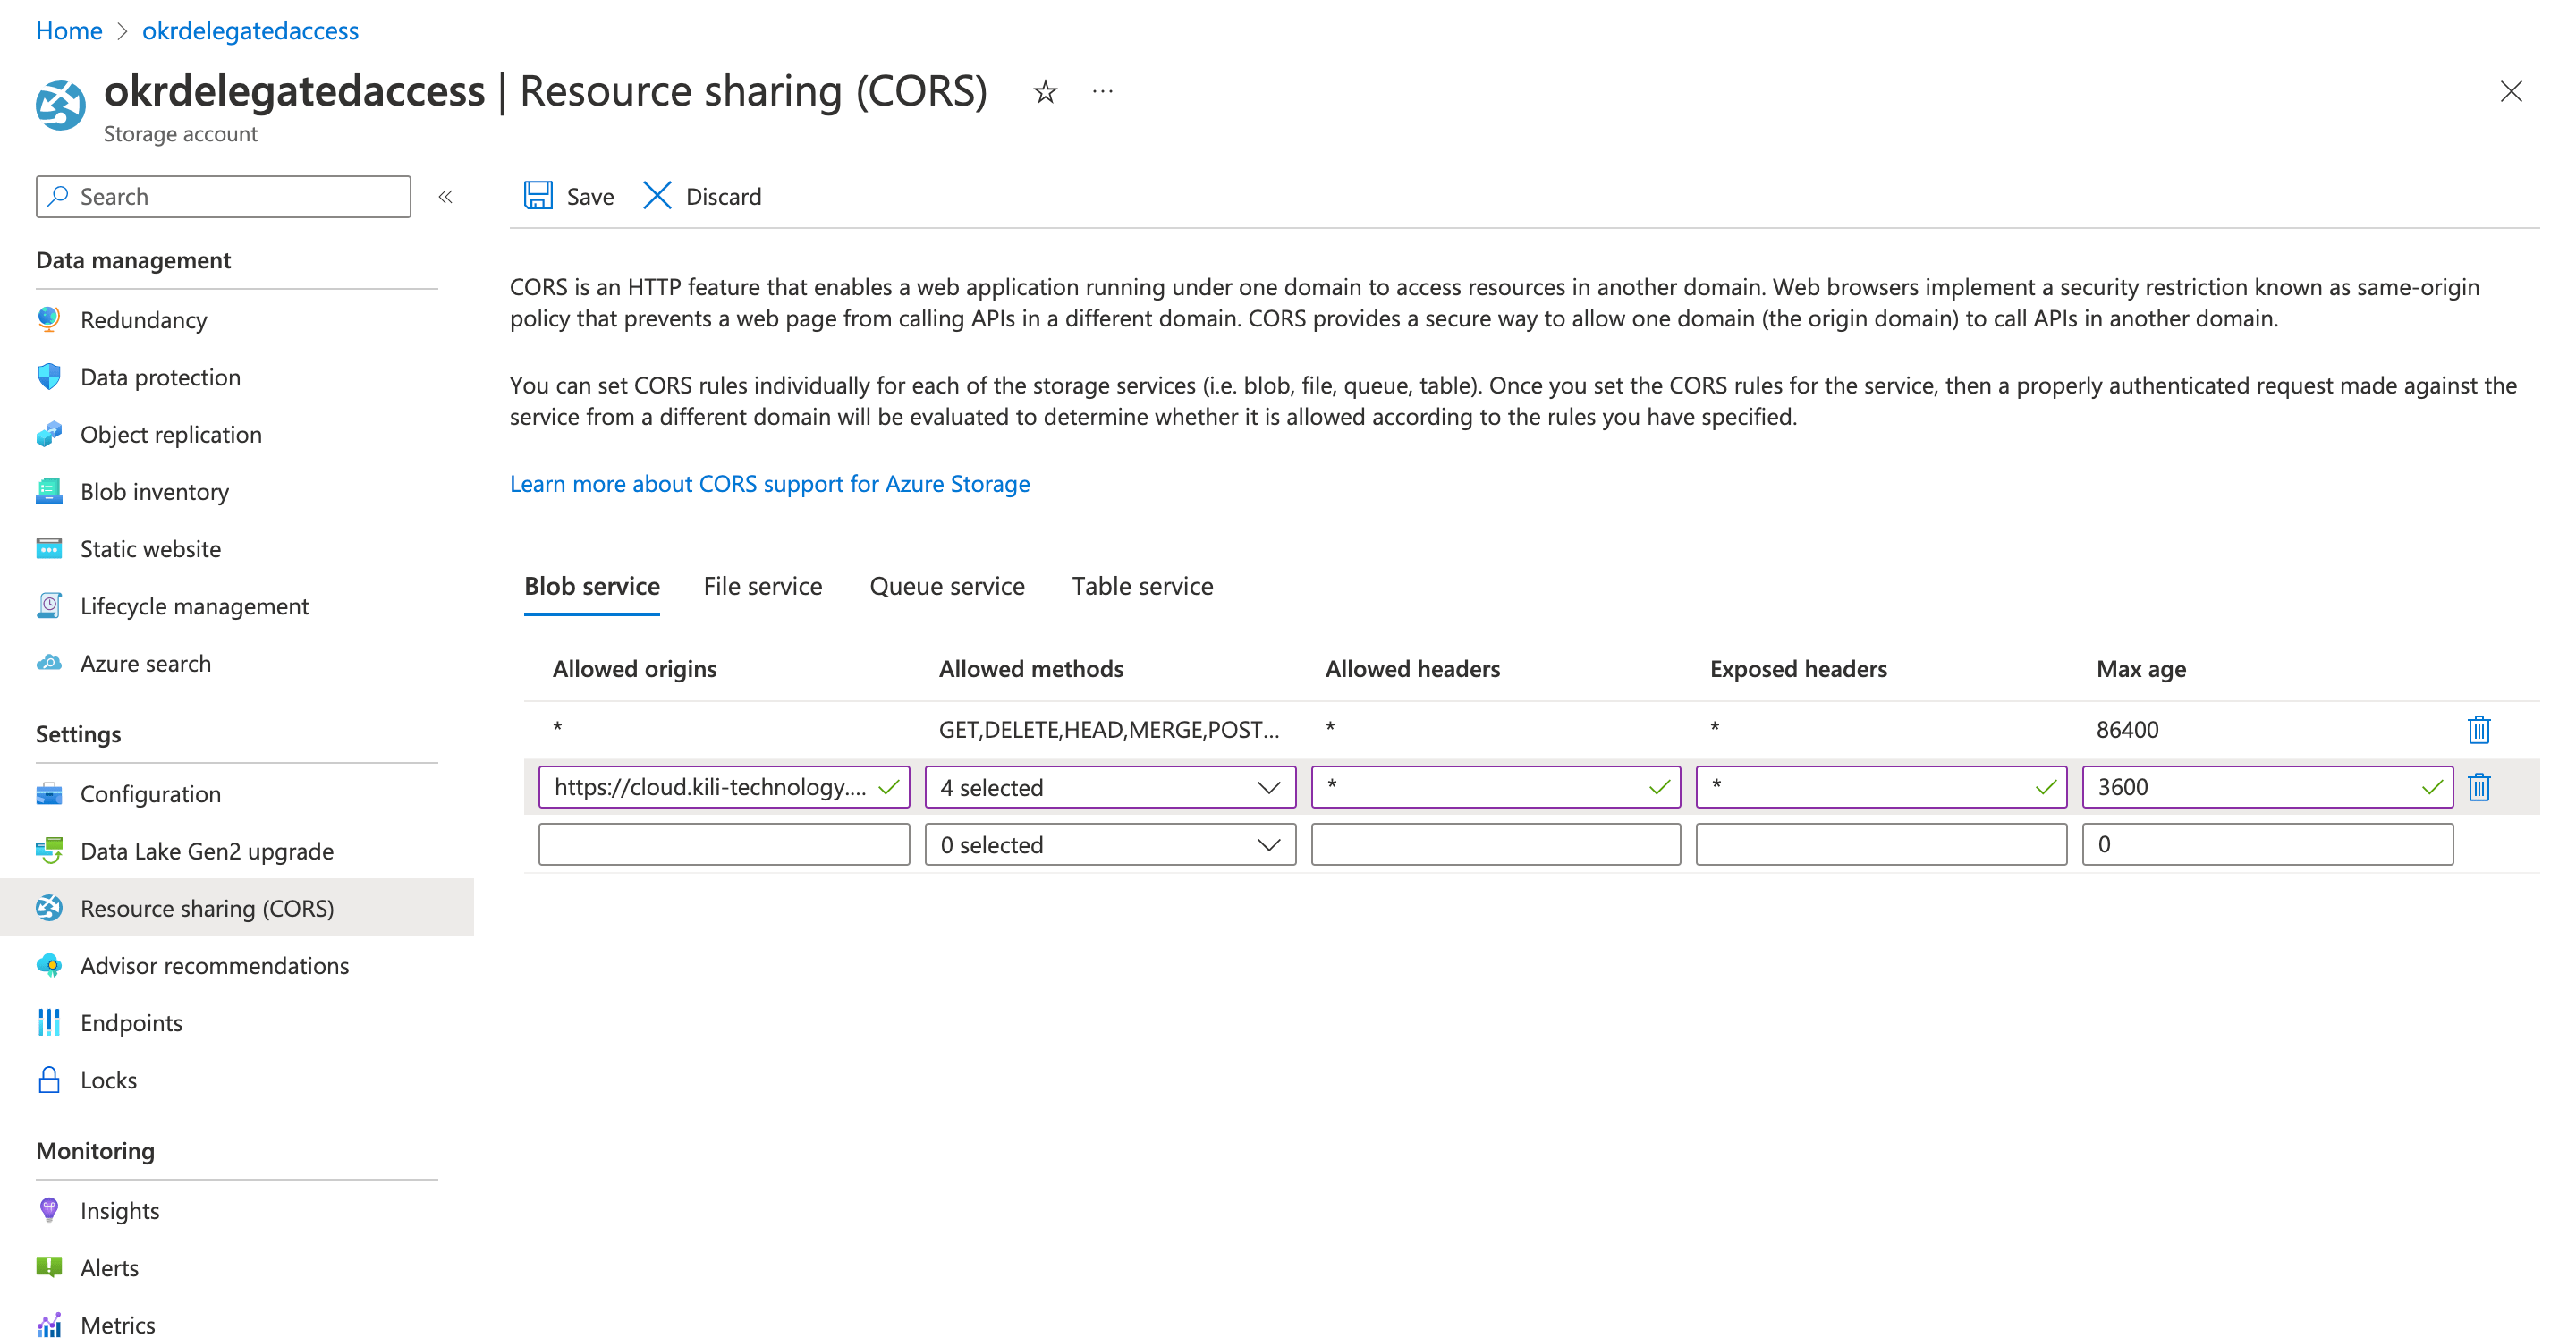This screenshot has width=2576, height=1338.
Task: Click the Static website icon
Action: click(x=48, y=548)
